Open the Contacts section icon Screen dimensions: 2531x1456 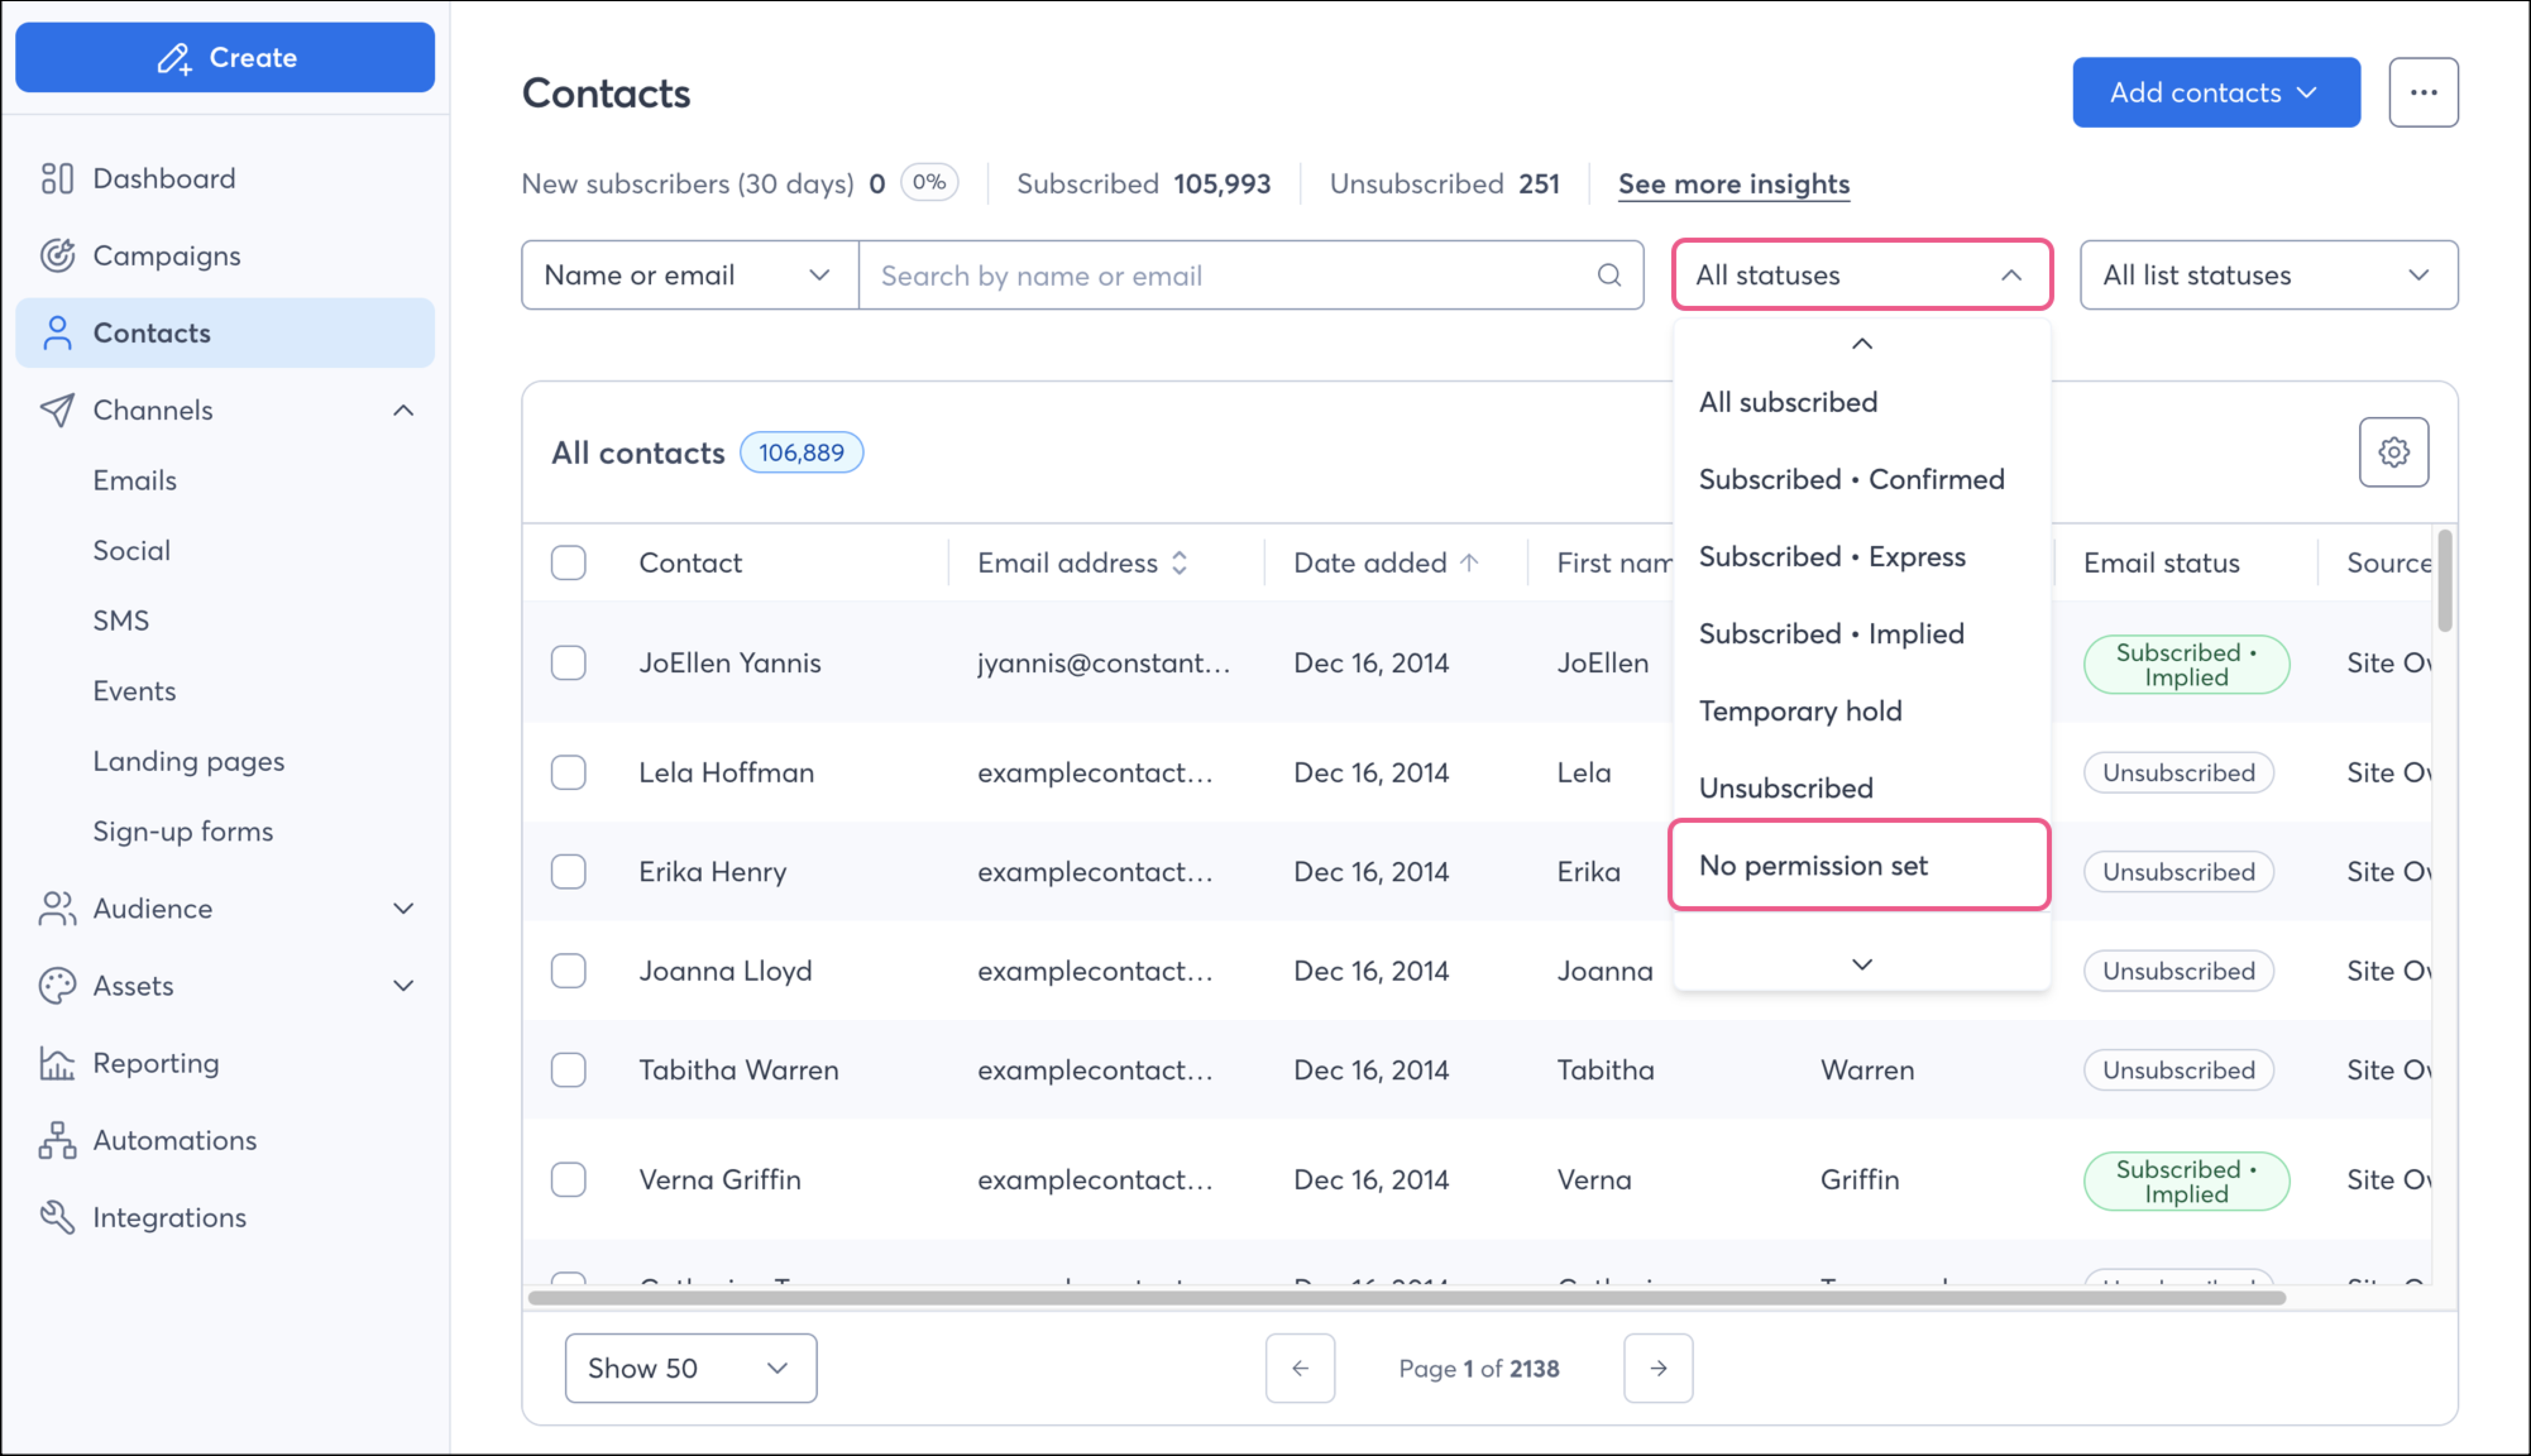pos(57,332)
